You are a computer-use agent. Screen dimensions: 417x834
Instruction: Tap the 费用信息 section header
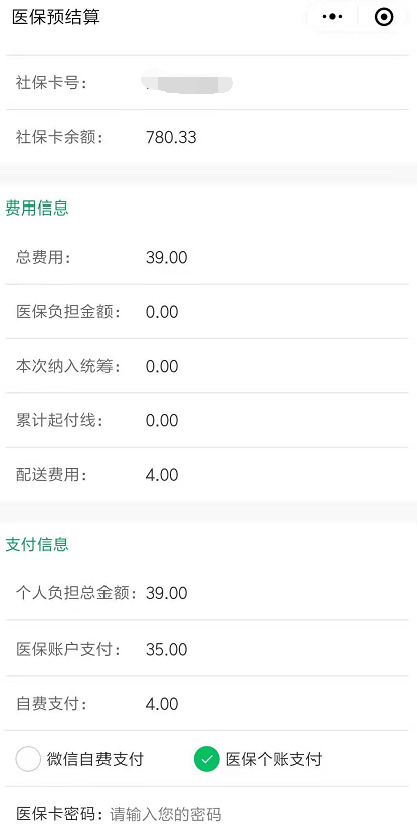(x=37, y=208)
